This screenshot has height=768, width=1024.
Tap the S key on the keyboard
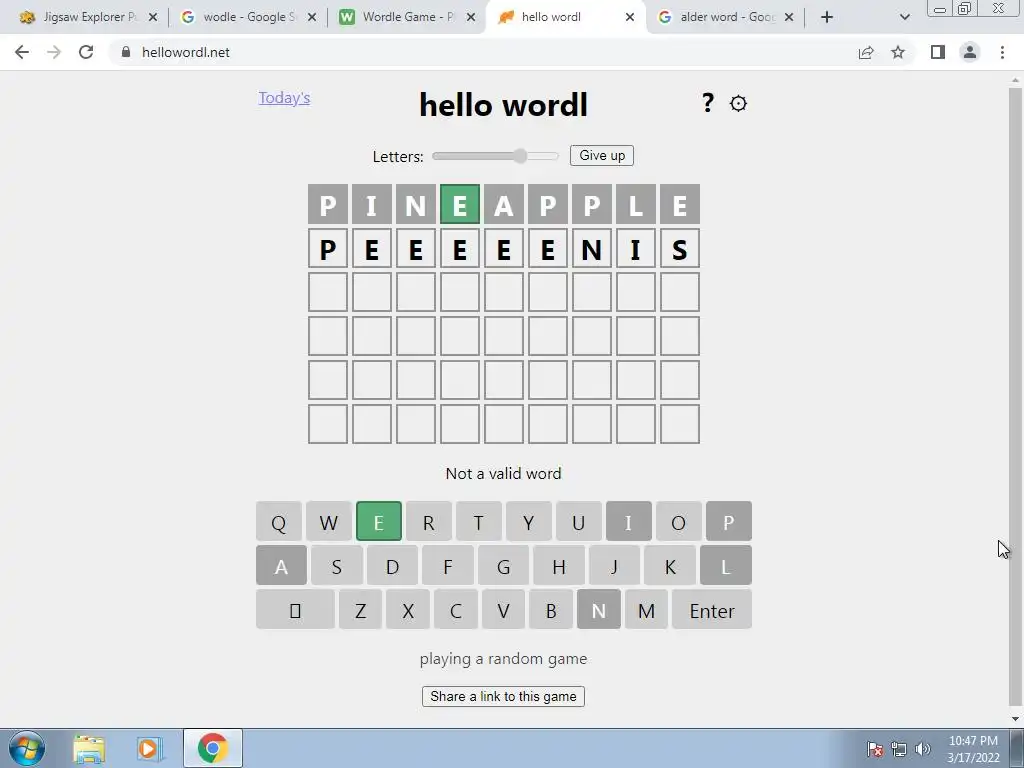point(336,566)
